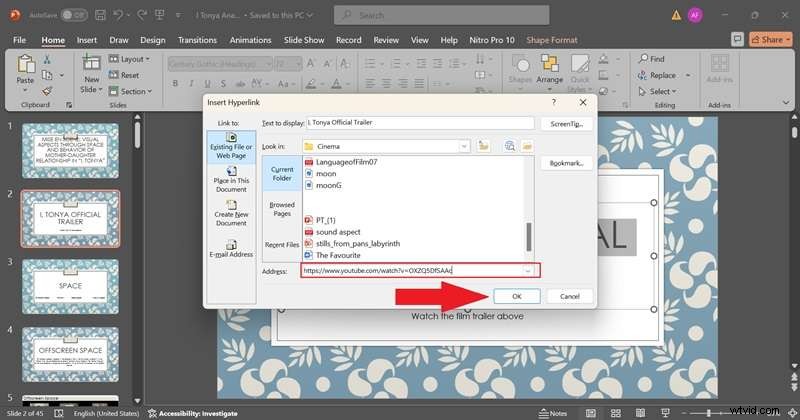Expand the Replace dropdown arrow
The height and width of the screenshot is (420, 800).
688,76
